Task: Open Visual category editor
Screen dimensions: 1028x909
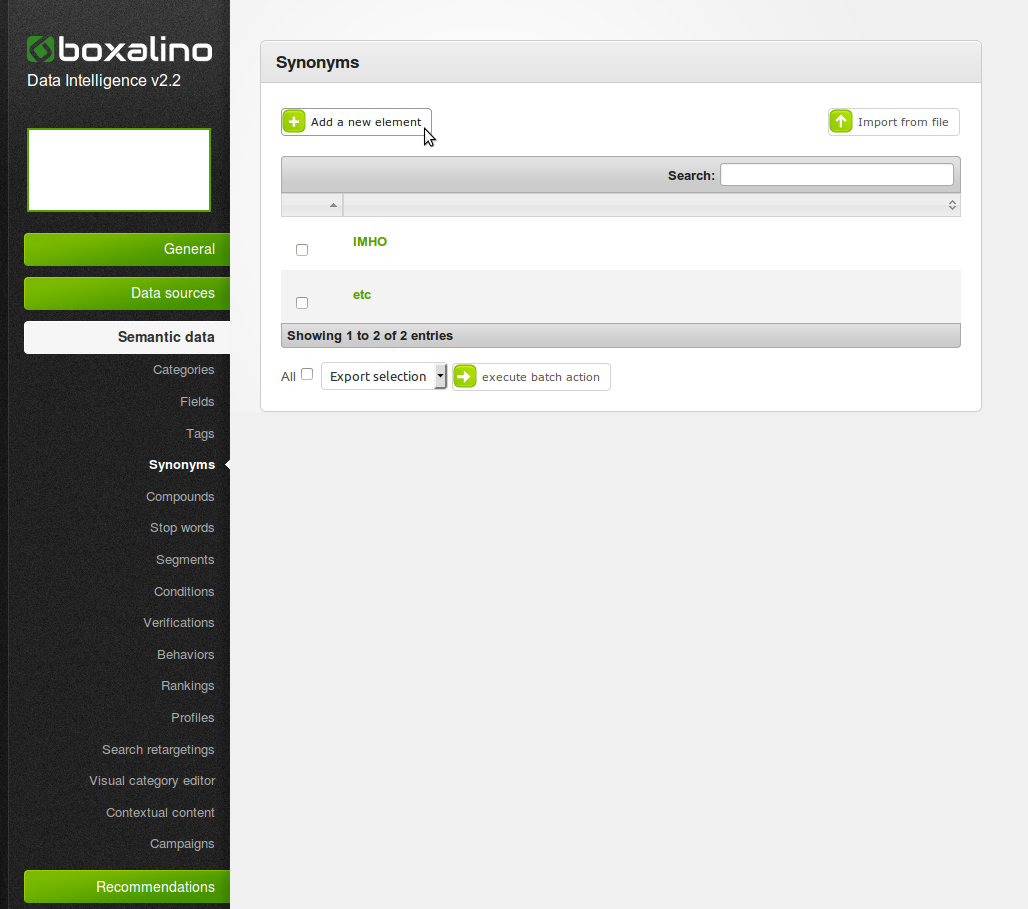Action: click(x=152, y=781)
